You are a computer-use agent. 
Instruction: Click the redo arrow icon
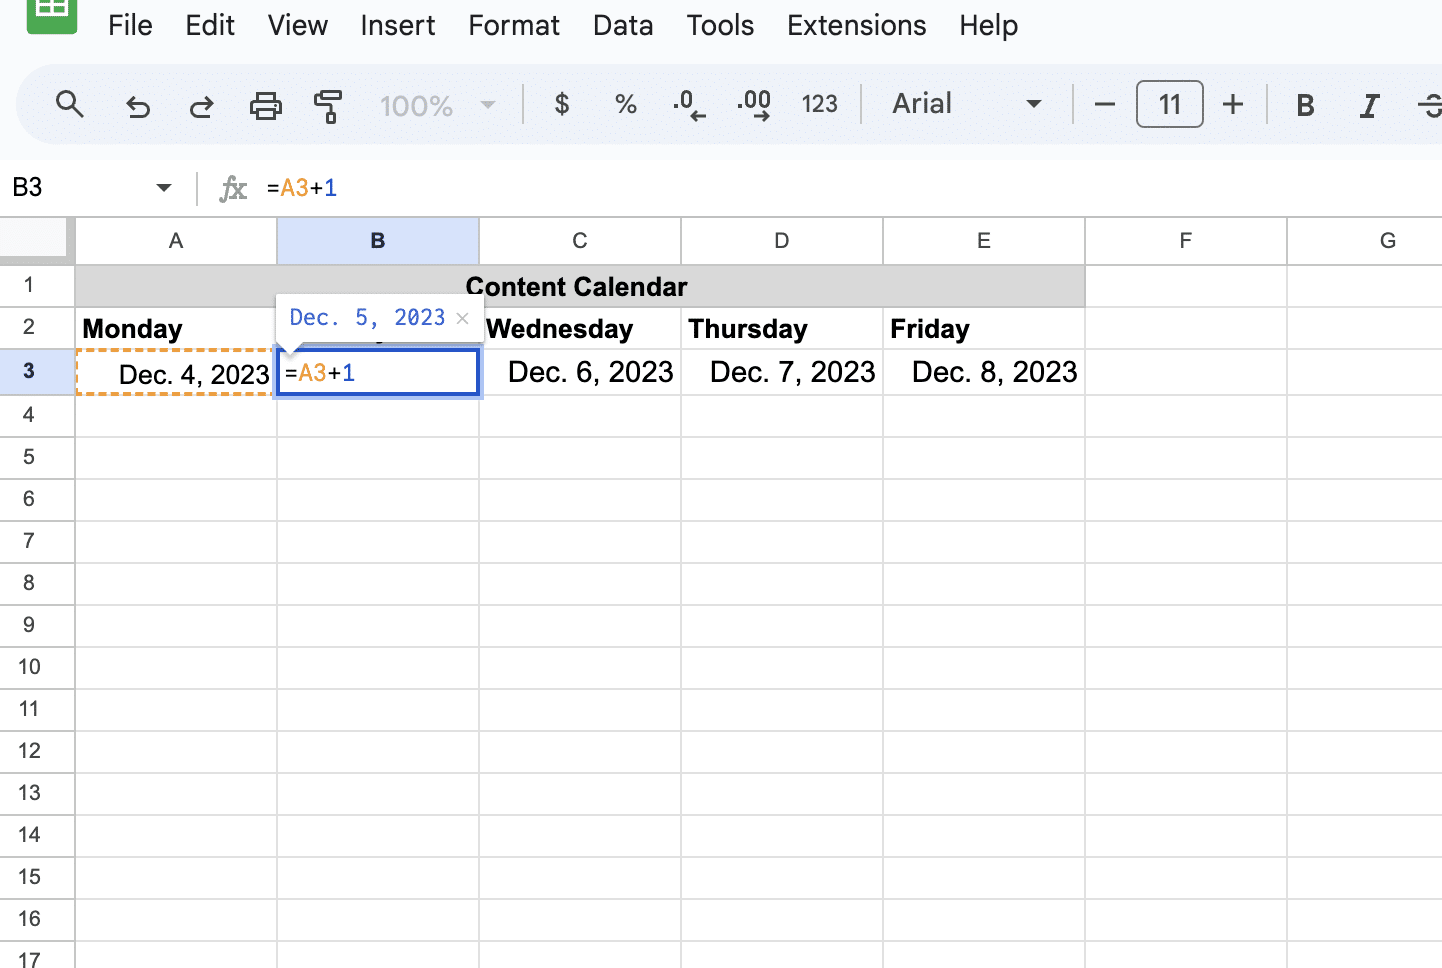(201, 105)
